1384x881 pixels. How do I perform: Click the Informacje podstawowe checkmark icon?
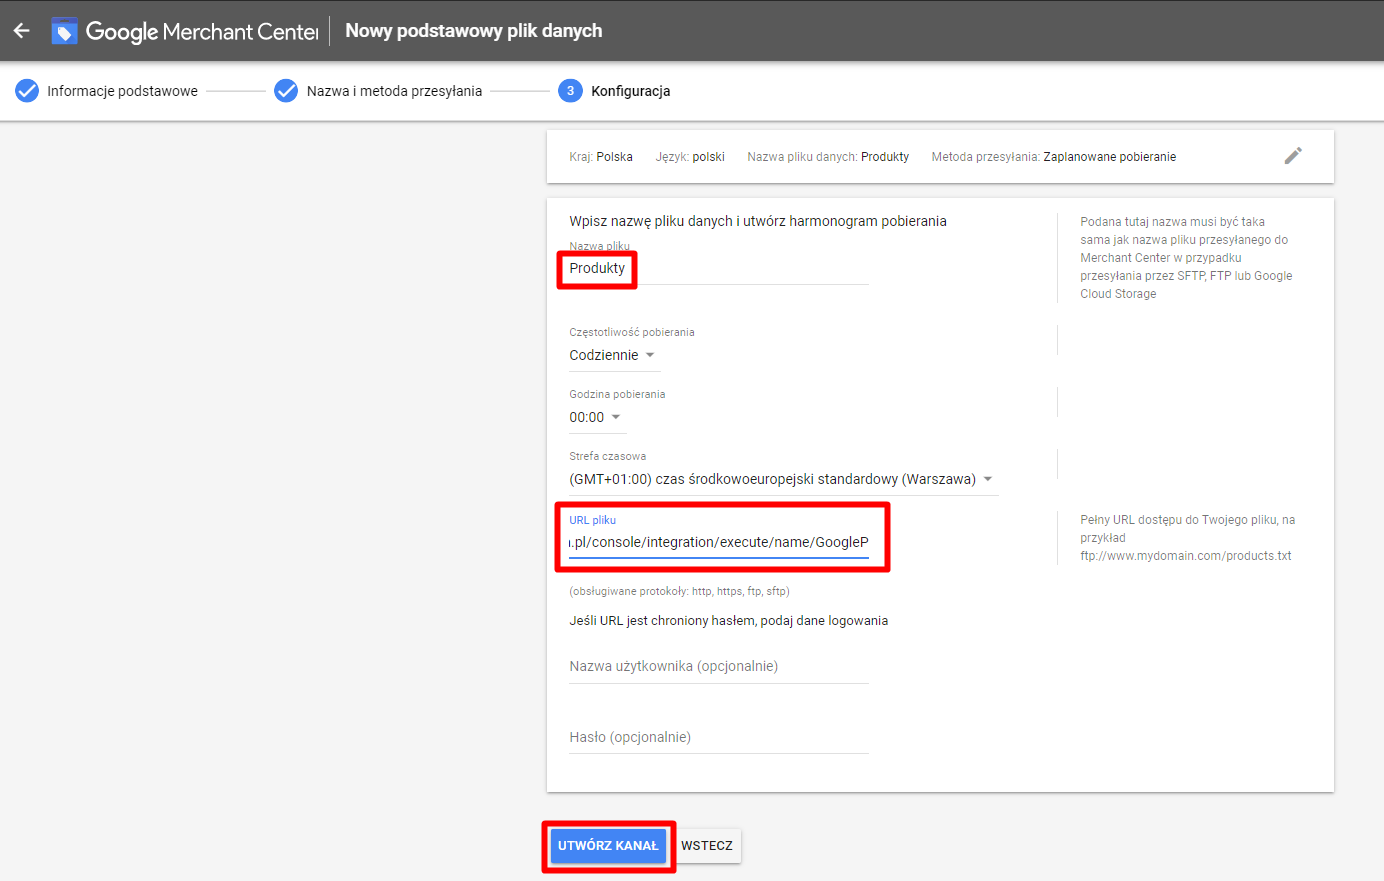click(27, 91)
